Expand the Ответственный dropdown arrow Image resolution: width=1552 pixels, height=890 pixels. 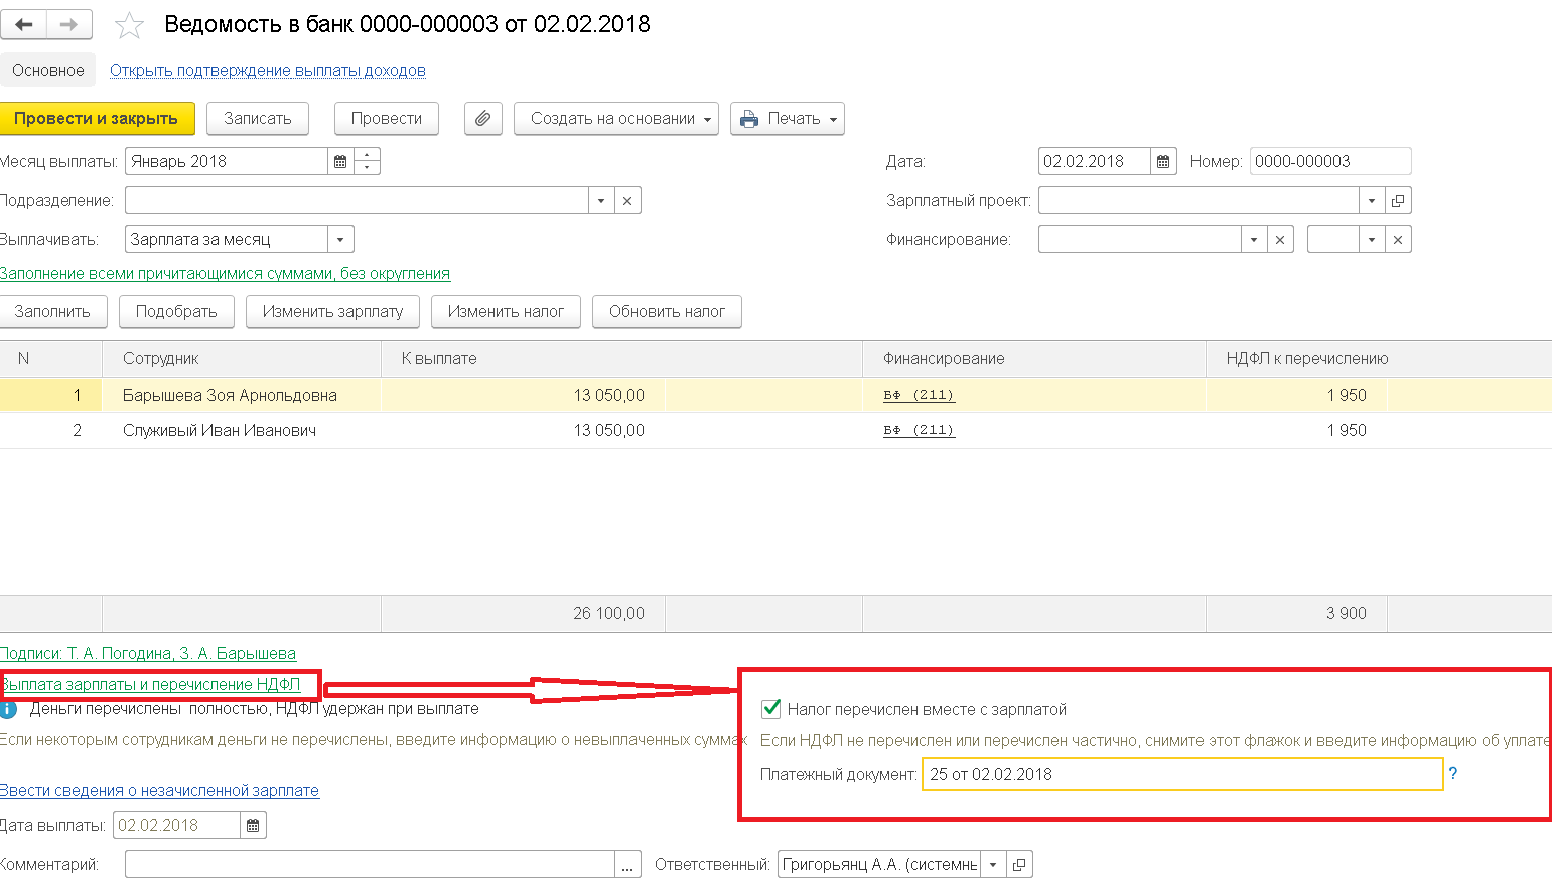993,864
